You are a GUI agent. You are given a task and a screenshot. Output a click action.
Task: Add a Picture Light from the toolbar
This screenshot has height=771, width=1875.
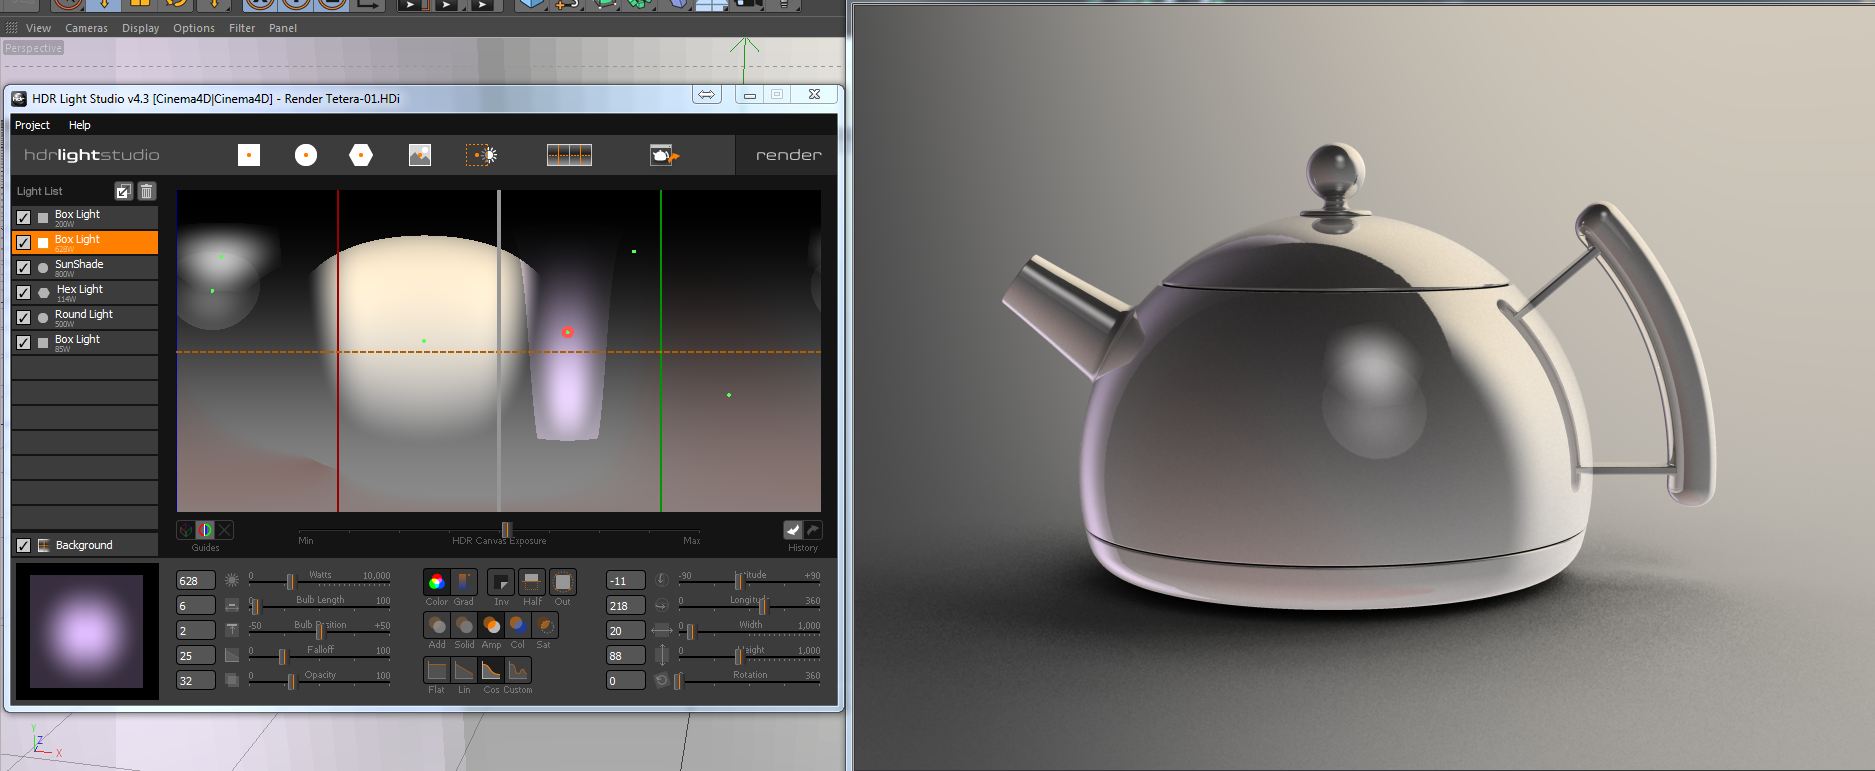[x=420, y=155]
